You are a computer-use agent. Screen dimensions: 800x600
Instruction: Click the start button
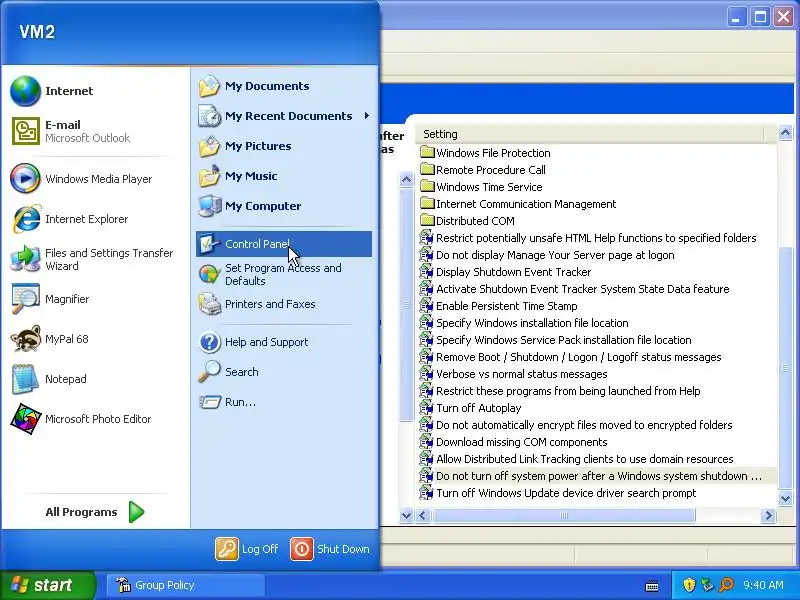tap(48, 585)
